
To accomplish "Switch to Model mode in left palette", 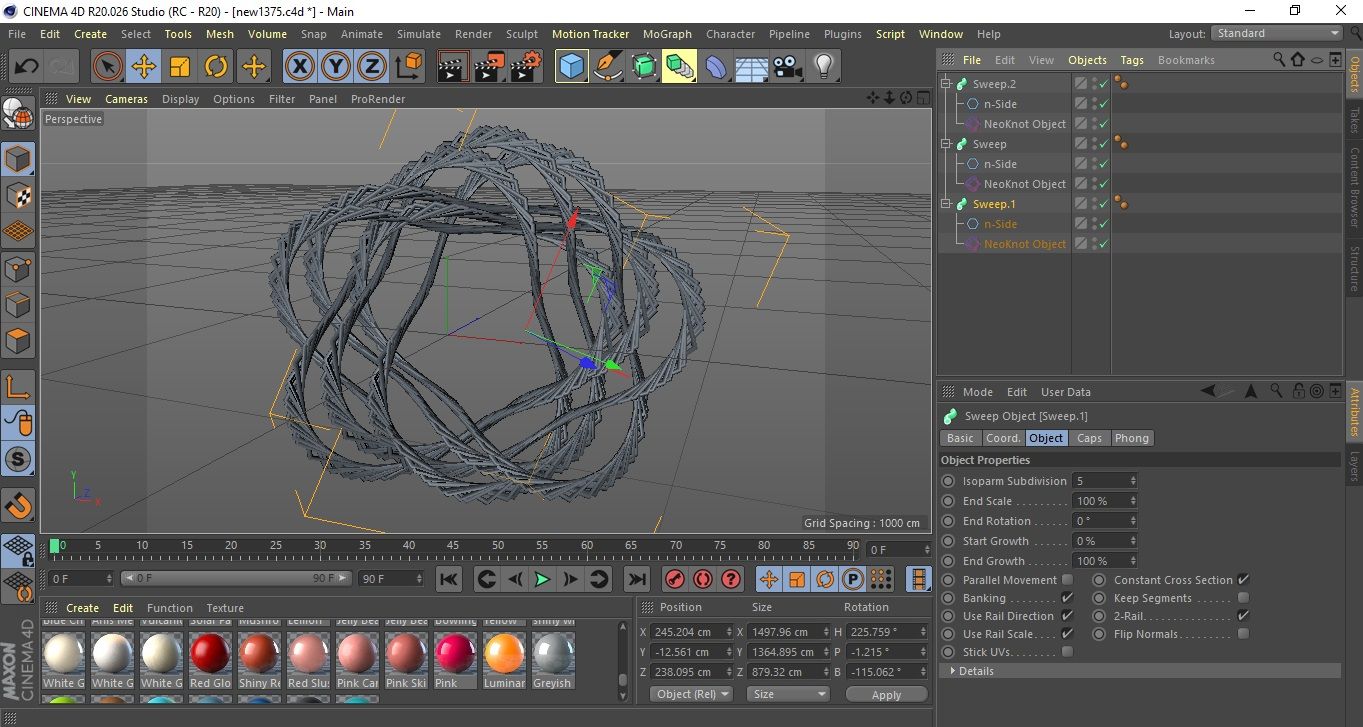I will point(19,159).
